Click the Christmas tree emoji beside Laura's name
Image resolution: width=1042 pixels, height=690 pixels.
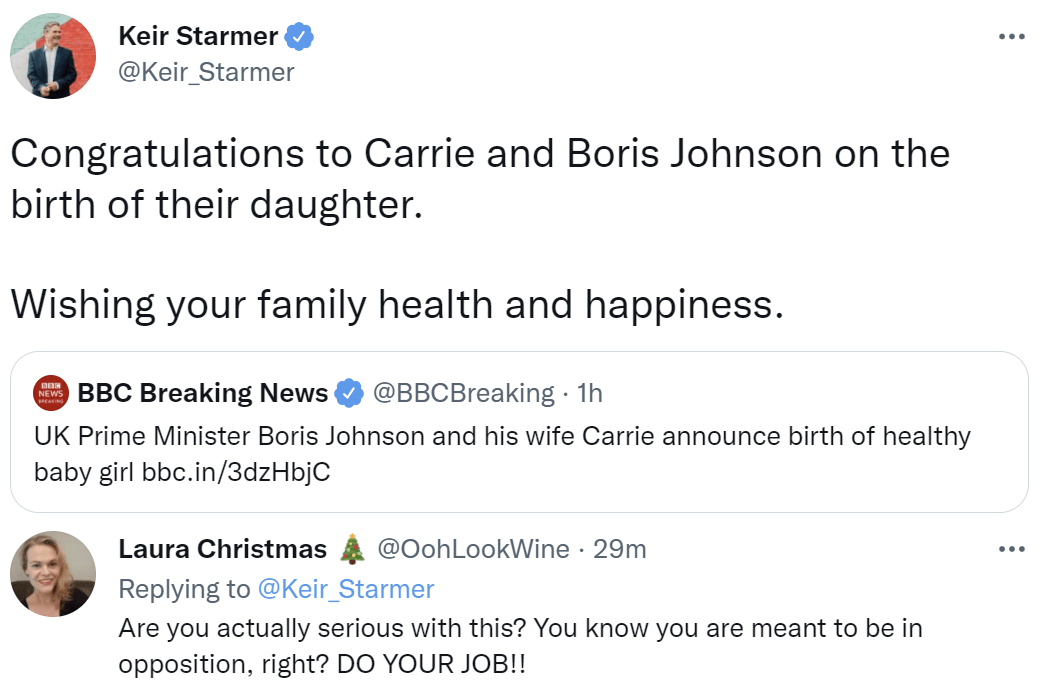[x=352, y=549]
